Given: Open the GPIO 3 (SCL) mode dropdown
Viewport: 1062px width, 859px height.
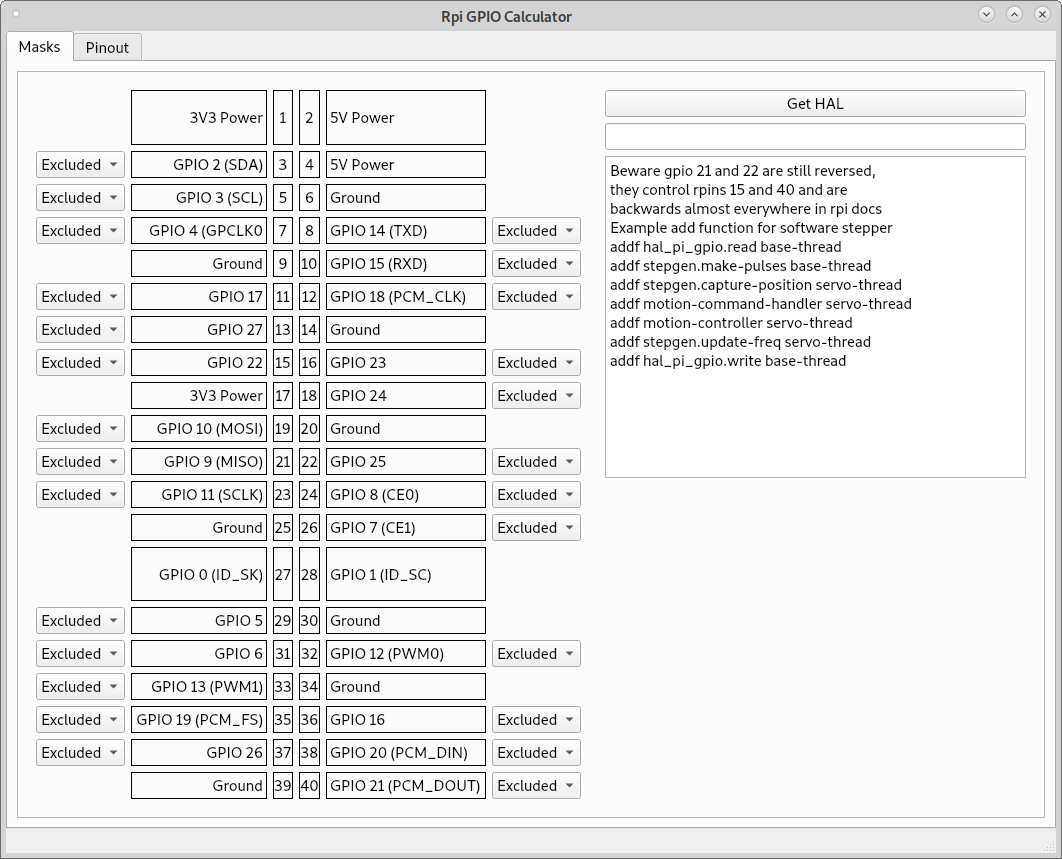Looking at the screenshot, I should [x=80, y=198].
